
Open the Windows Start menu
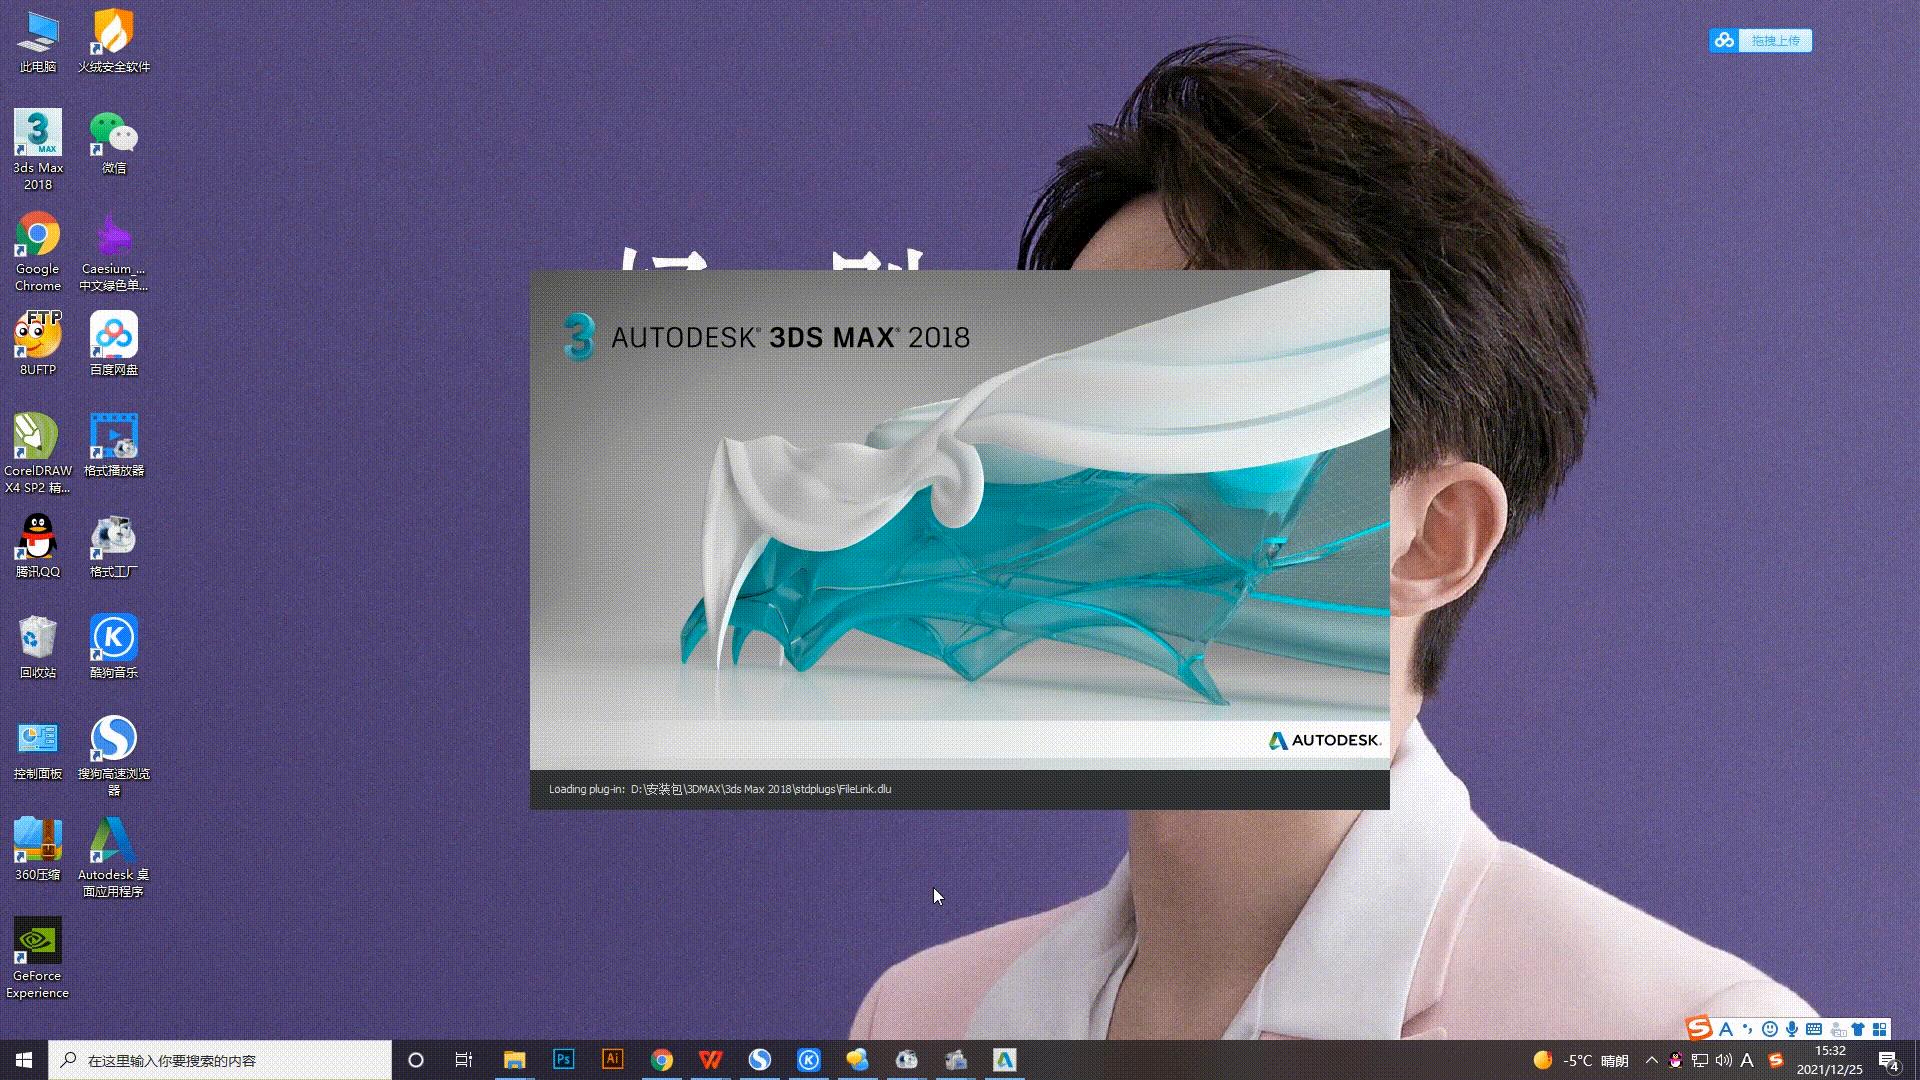pos(24,1059)
